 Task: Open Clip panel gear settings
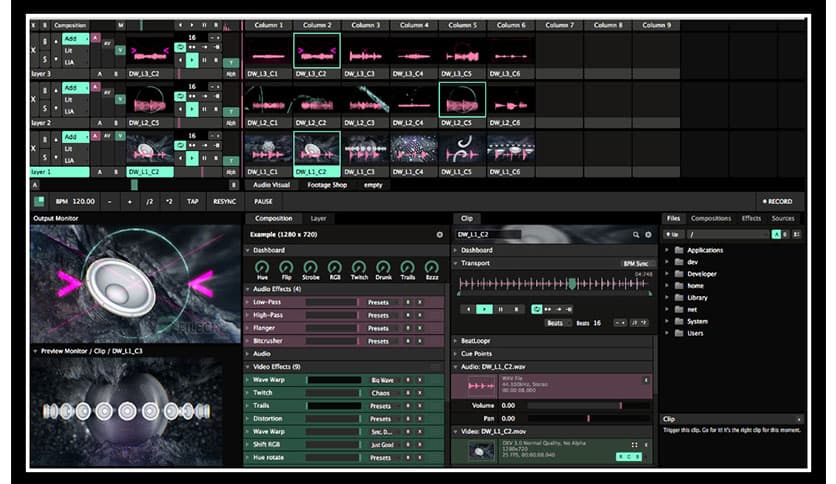648,235
